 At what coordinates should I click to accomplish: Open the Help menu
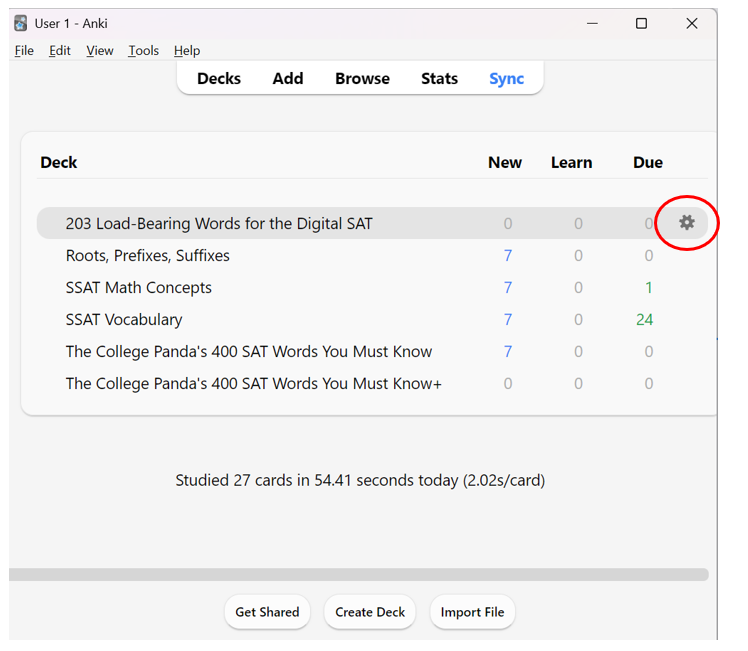187,51
